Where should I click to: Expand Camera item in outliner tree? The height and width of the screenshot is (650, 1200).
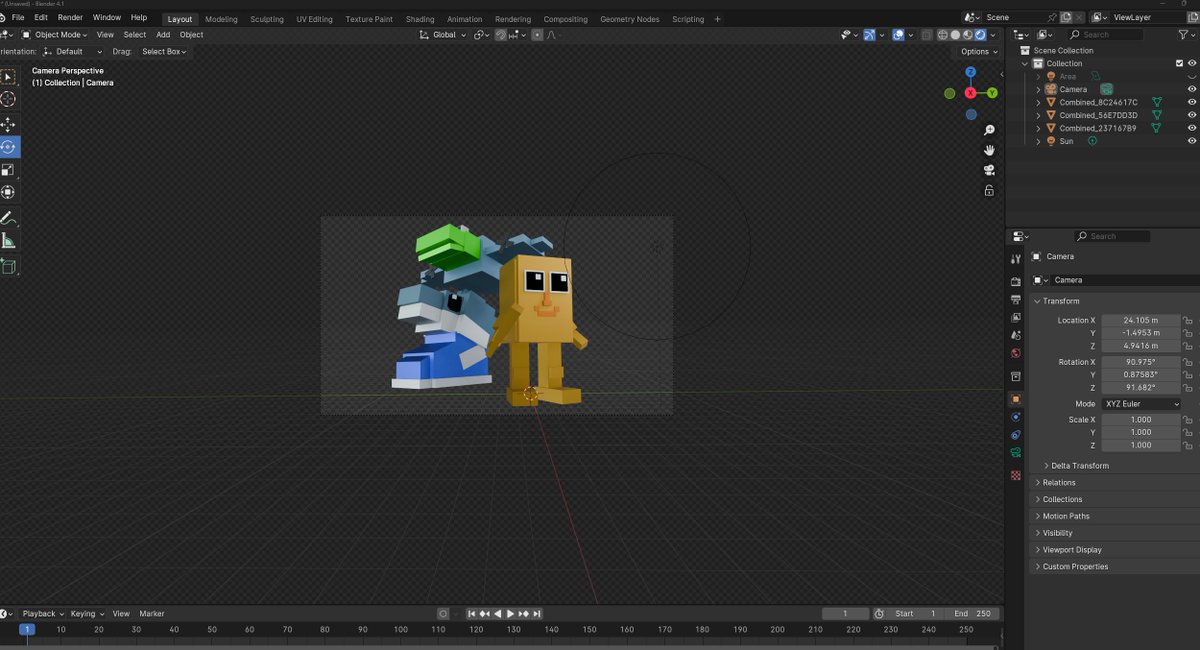click(1038, 89)
